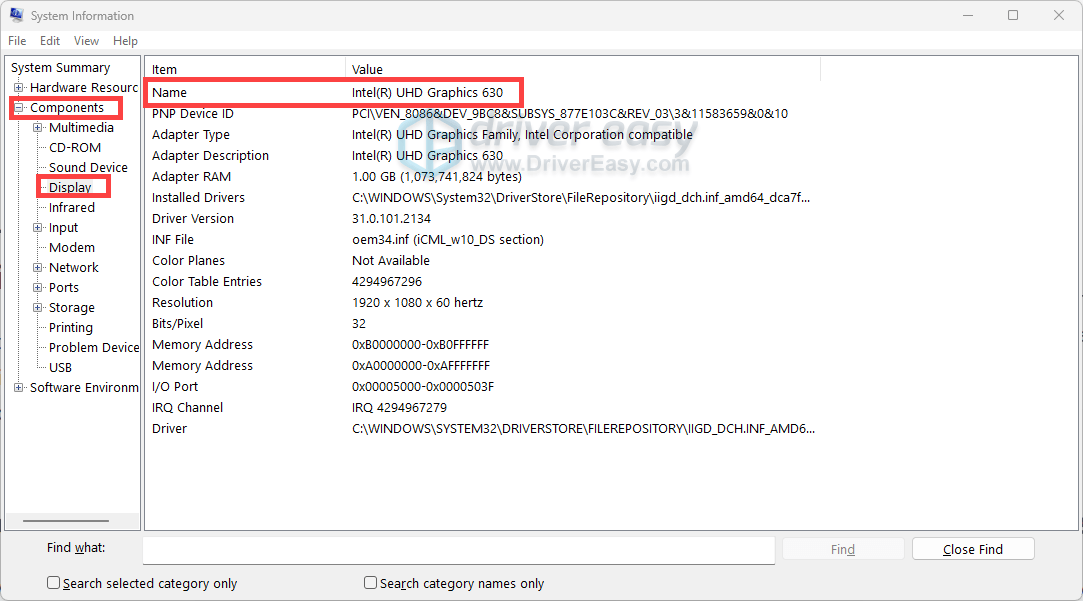
Task: Collapse the Components tree node
Action: [x=19, y=108]
